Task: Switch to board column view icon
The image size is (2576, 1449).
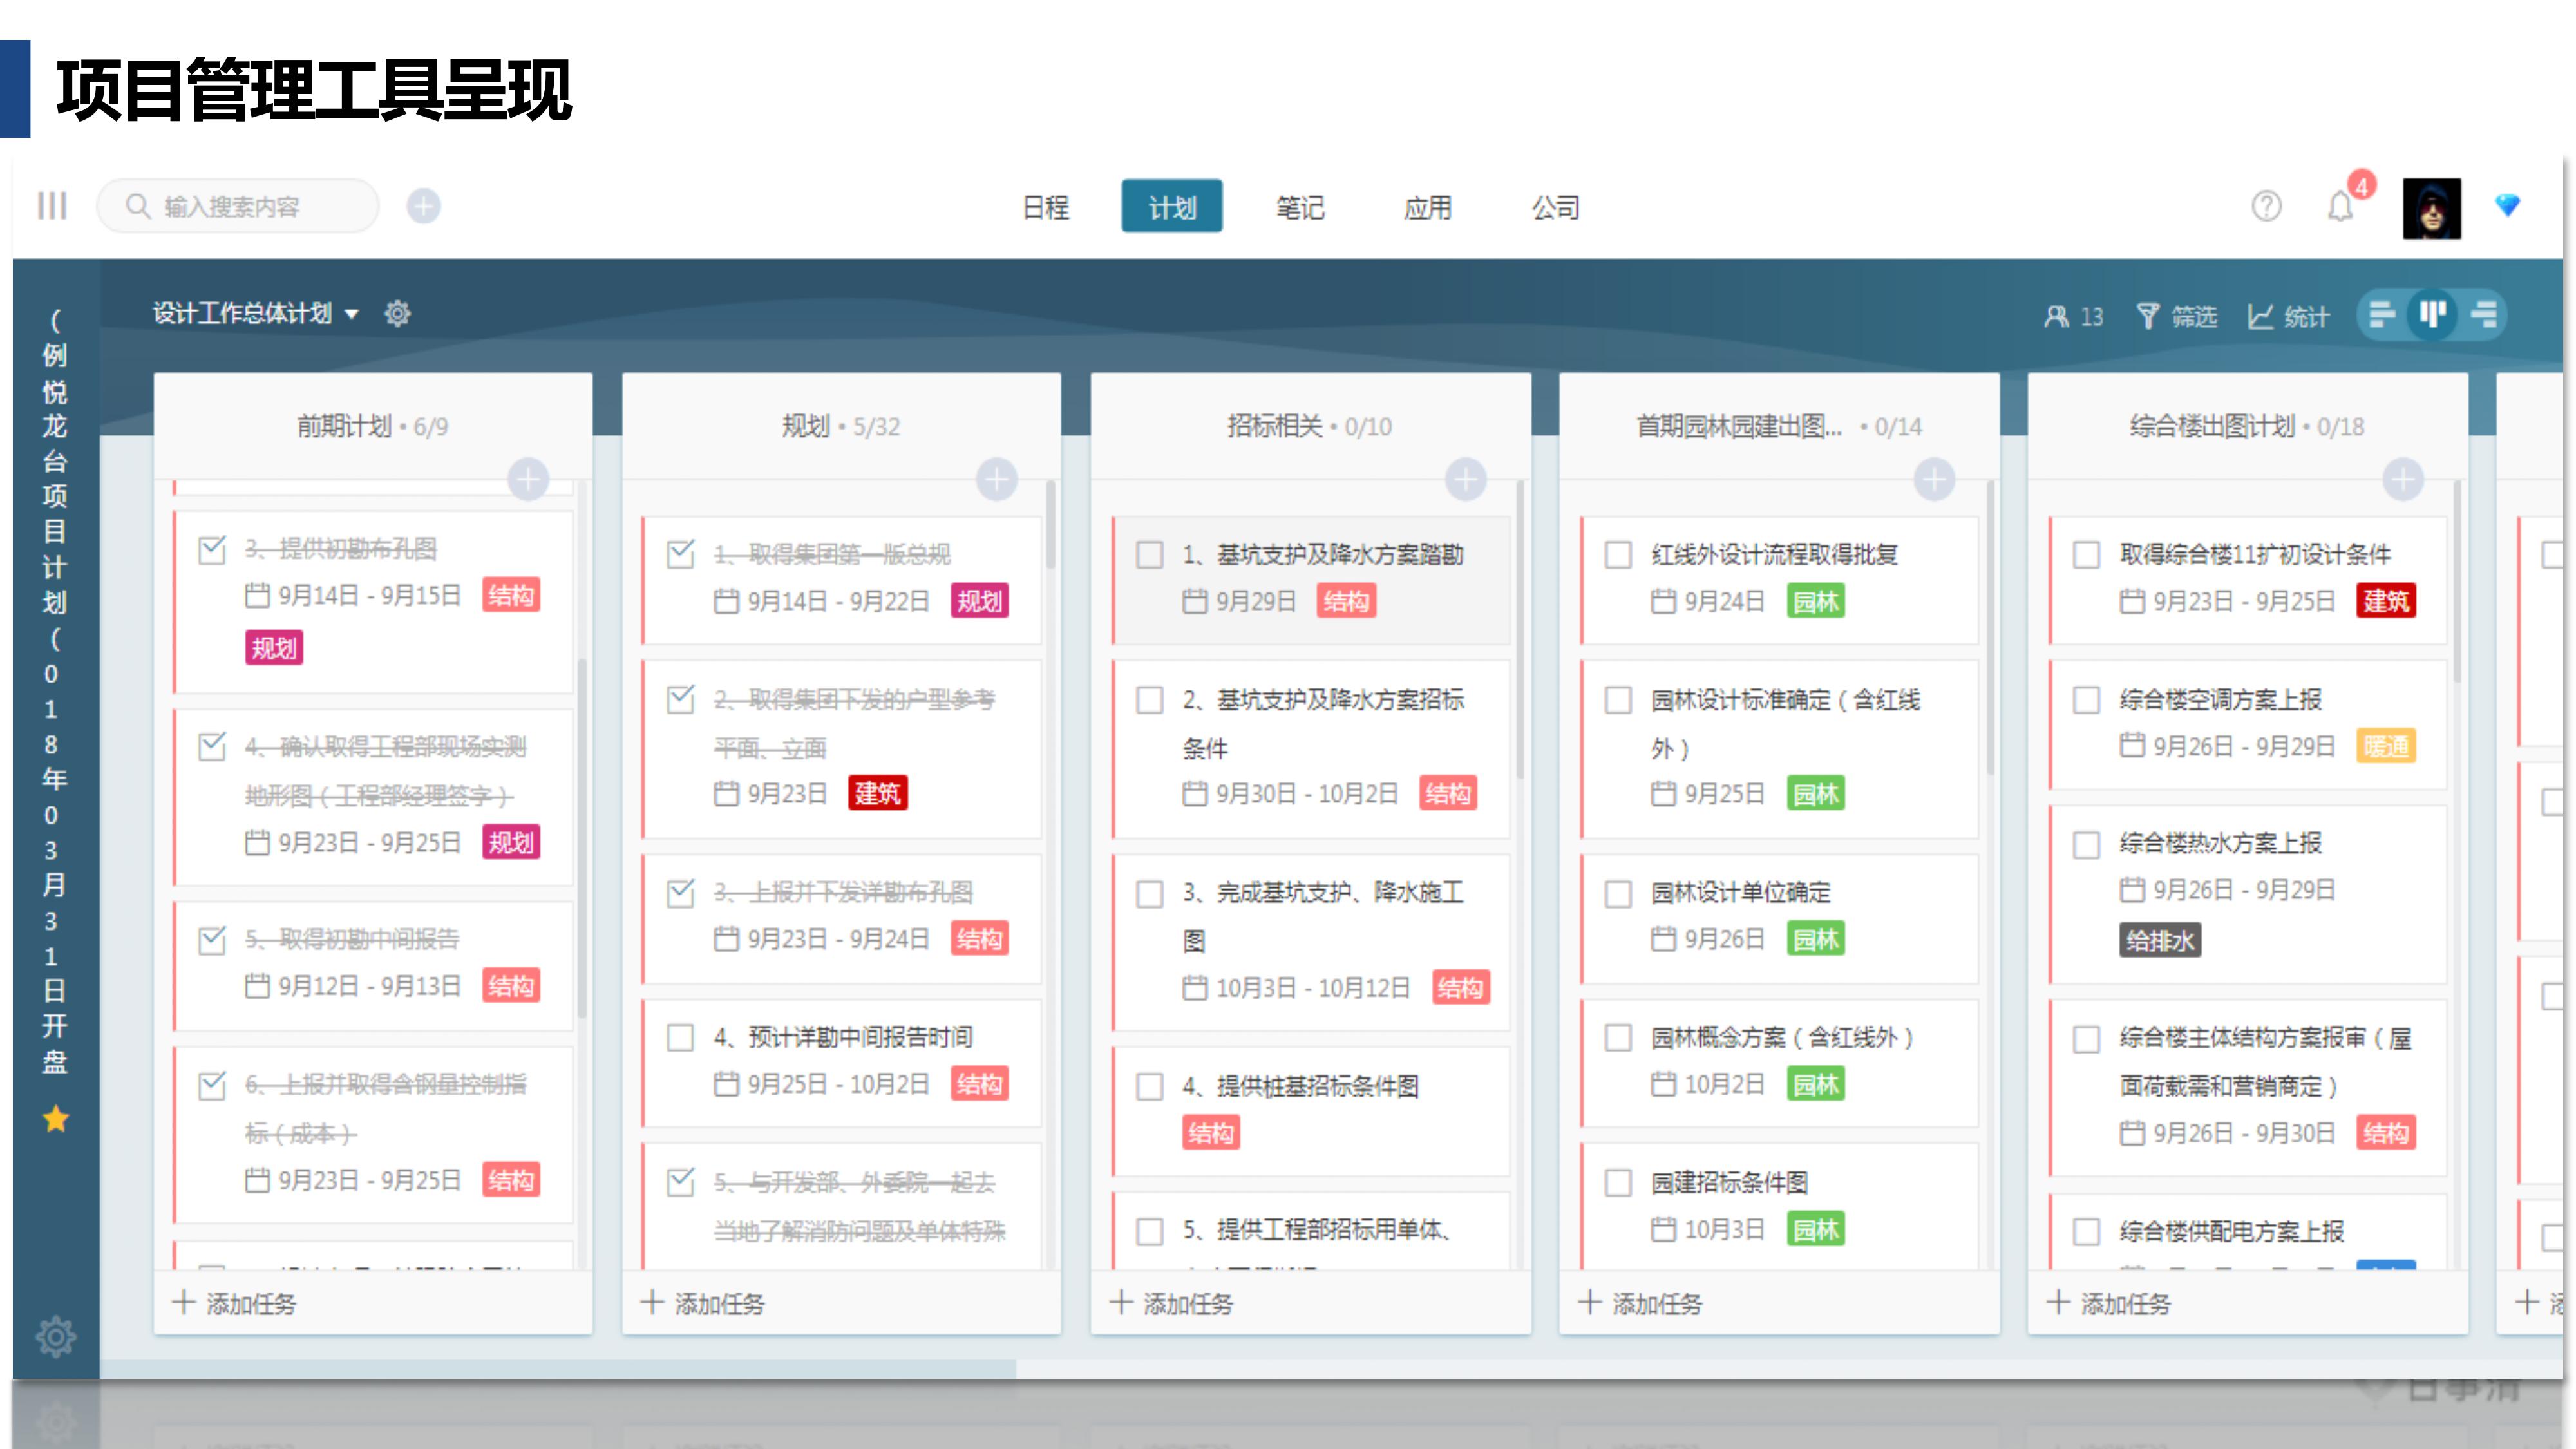Action: 2432,315
